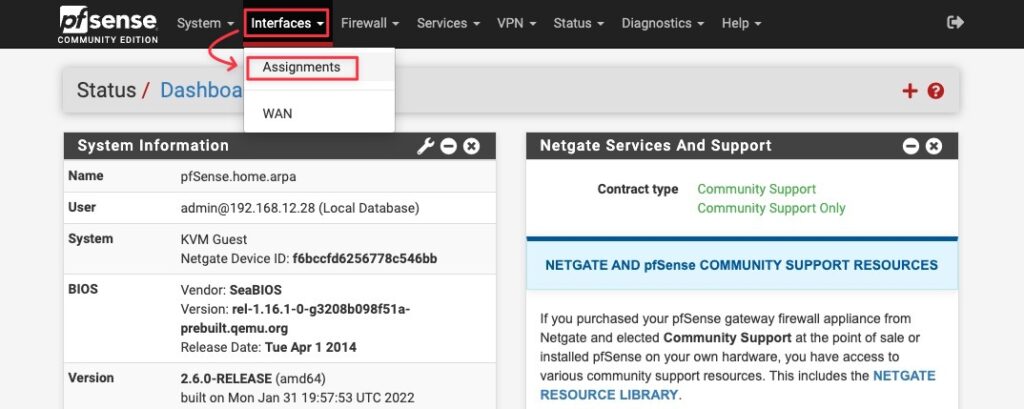The image size is (1024, 409).
Task: Collapse the Interfaces dropdown menu
Action: pyautogui.click(x=287, y=23)
